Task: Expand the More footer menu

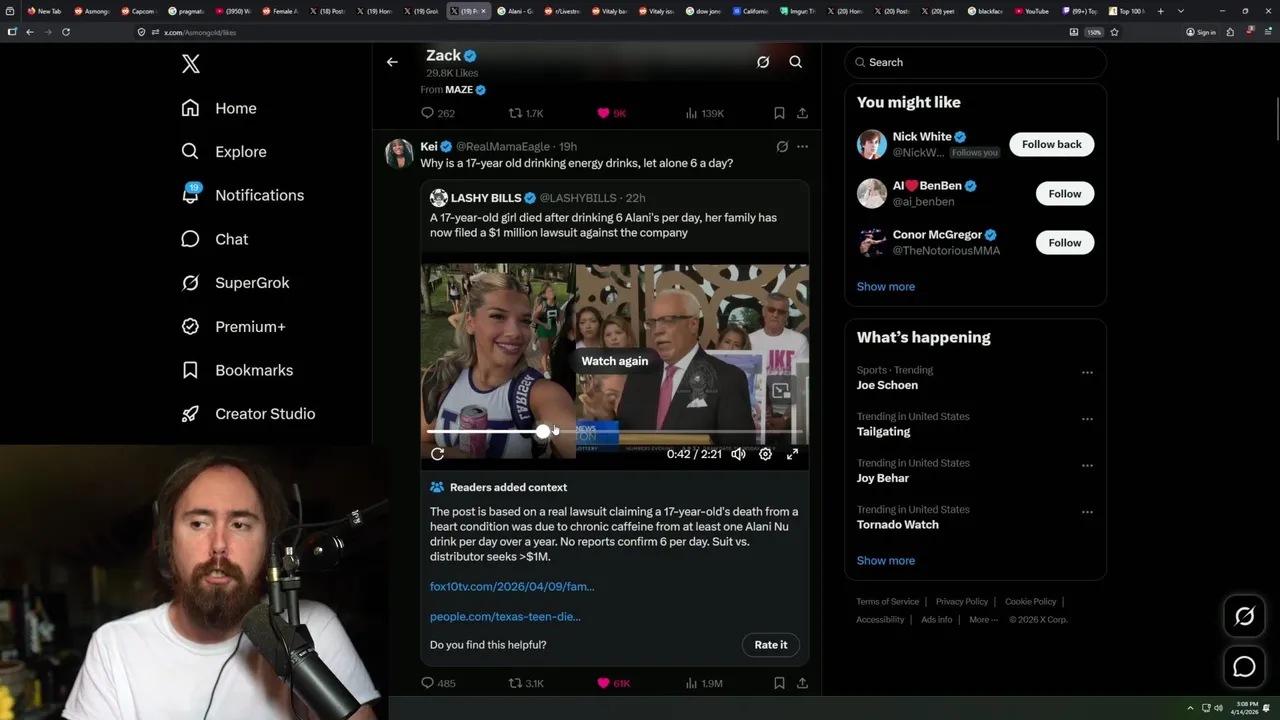Action: click(983, 620)
